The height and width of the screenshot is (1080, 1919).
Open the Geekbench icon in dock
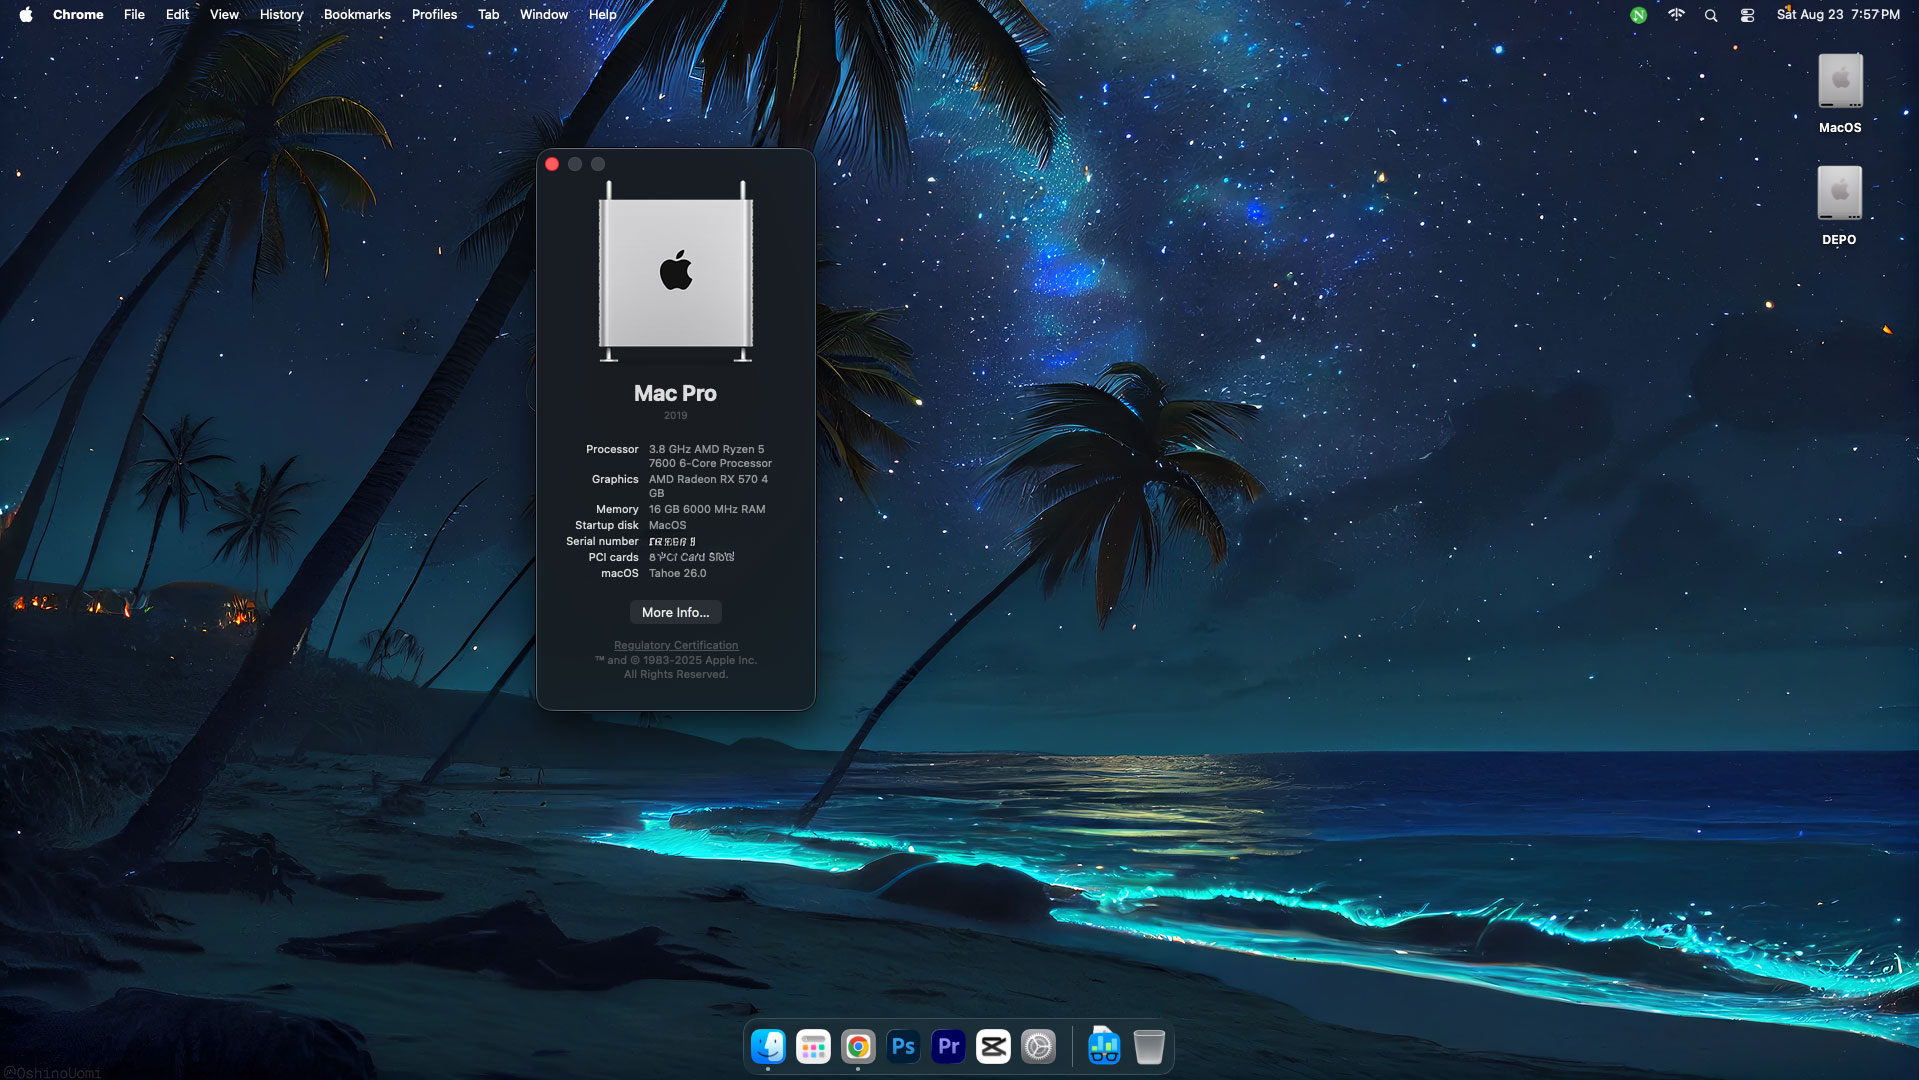tap(1104, 1047)
